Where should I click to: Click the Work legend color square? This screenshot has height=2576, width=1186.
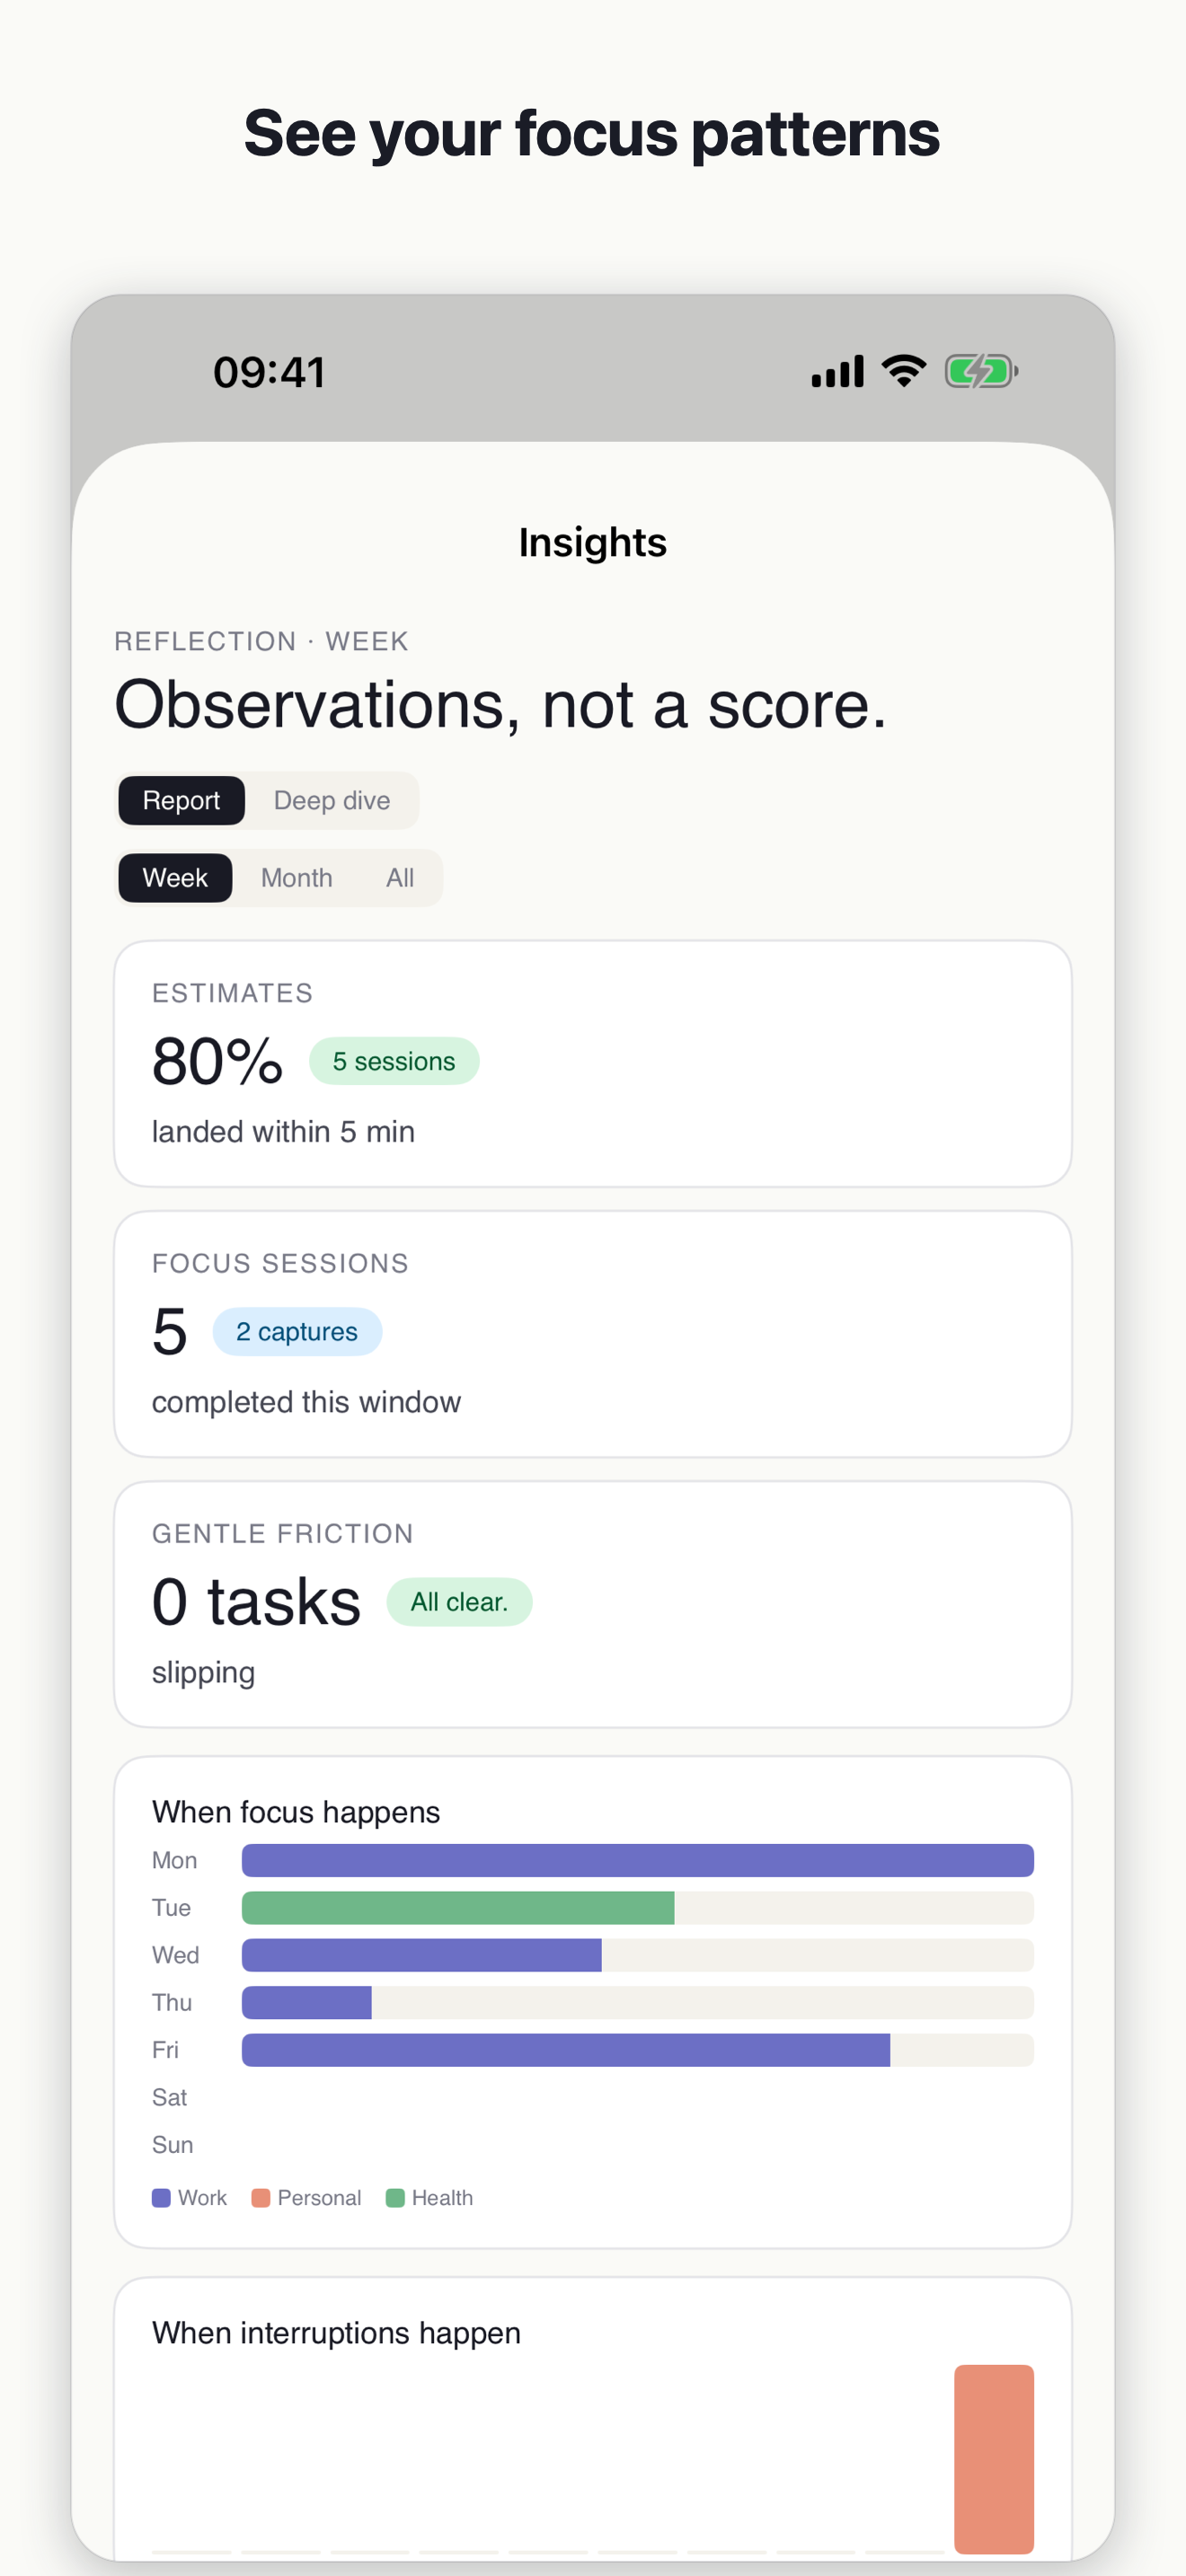(161, 2197)
